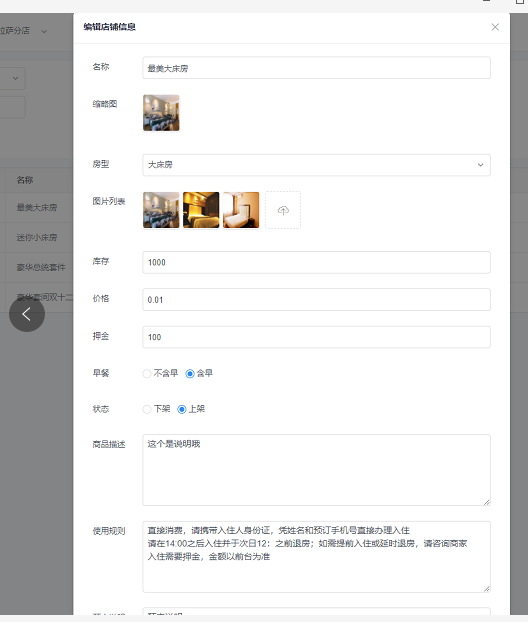528x622 pixels.
Task: Open the first image in 图片列表
Action: tap(161, 210)
